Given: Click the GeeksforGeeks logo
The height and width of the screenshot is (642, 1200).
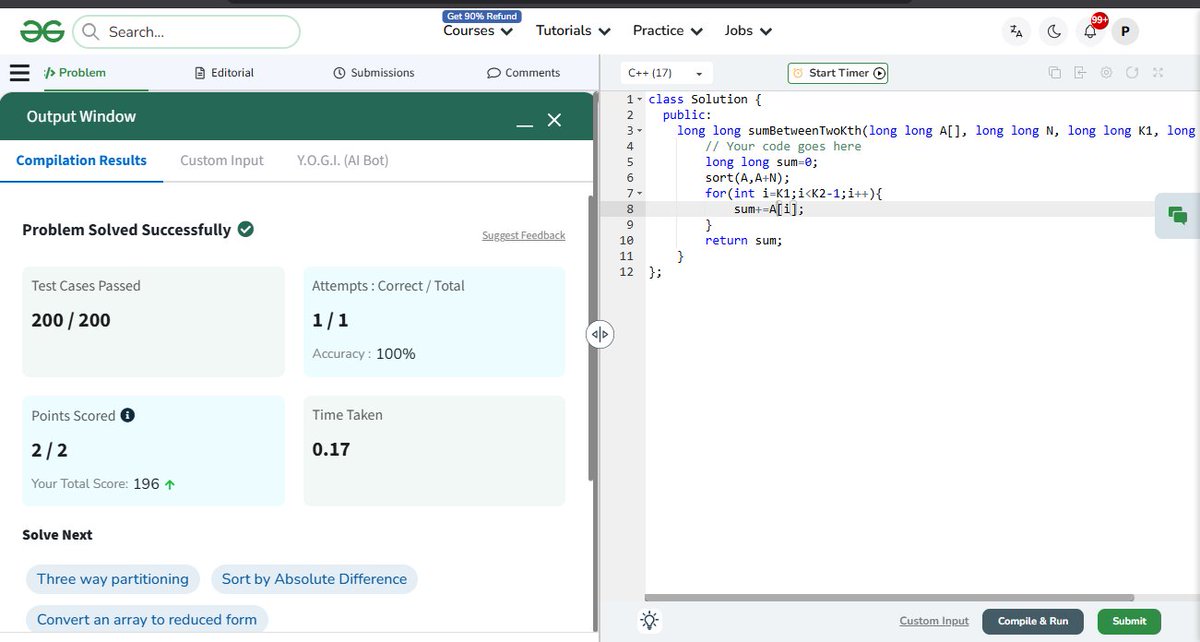Looking at the screenshot, I should coord(42,32).
